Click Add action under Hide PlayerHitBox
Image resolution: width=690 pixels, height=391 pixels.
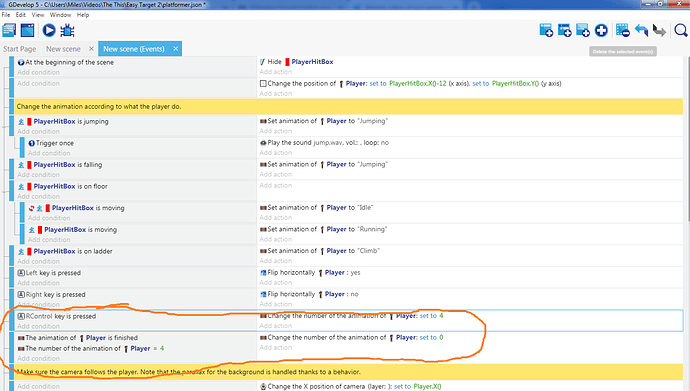(275, 72)
